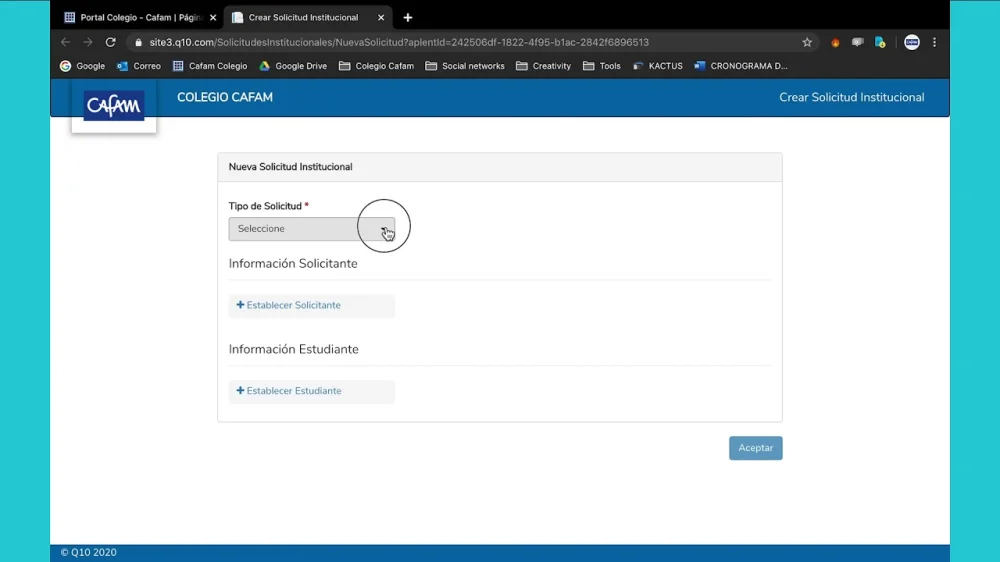Click the Información Solicitante heading
This screenshot has height=562, width=1000.
click(293, 264)
